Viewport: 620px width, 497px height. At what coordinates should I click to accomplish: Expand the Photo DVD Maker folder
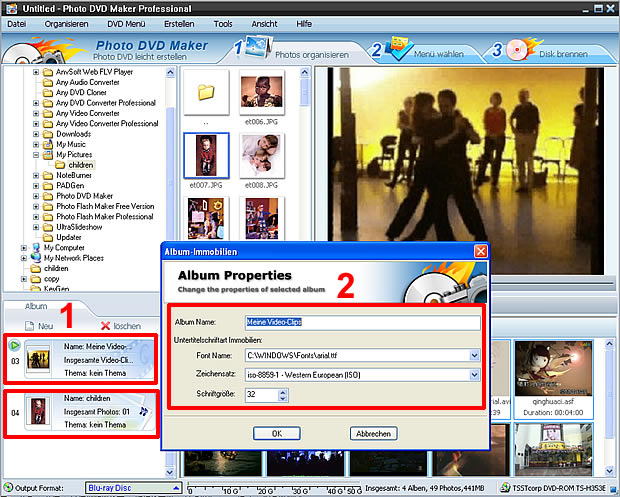click(36, 196)
